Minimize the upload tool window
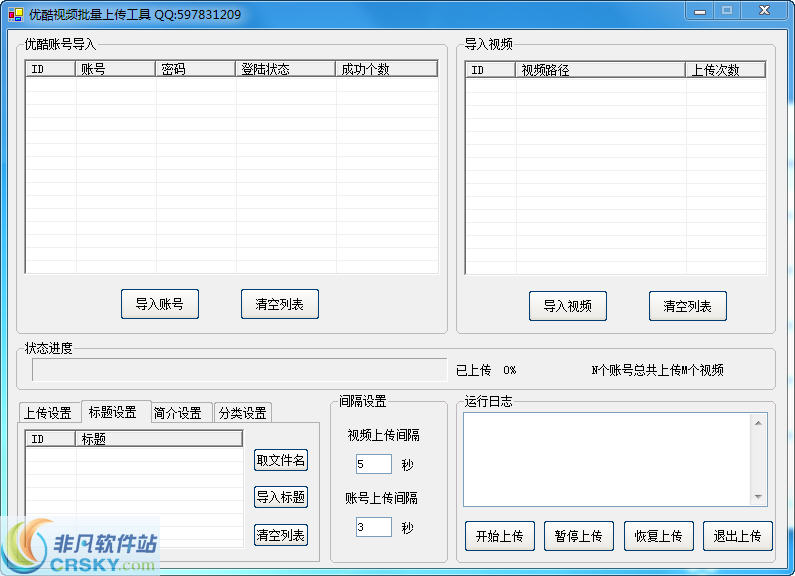This screenshot has height=576, width=795. pyautogui.click(x=700, y=11)
